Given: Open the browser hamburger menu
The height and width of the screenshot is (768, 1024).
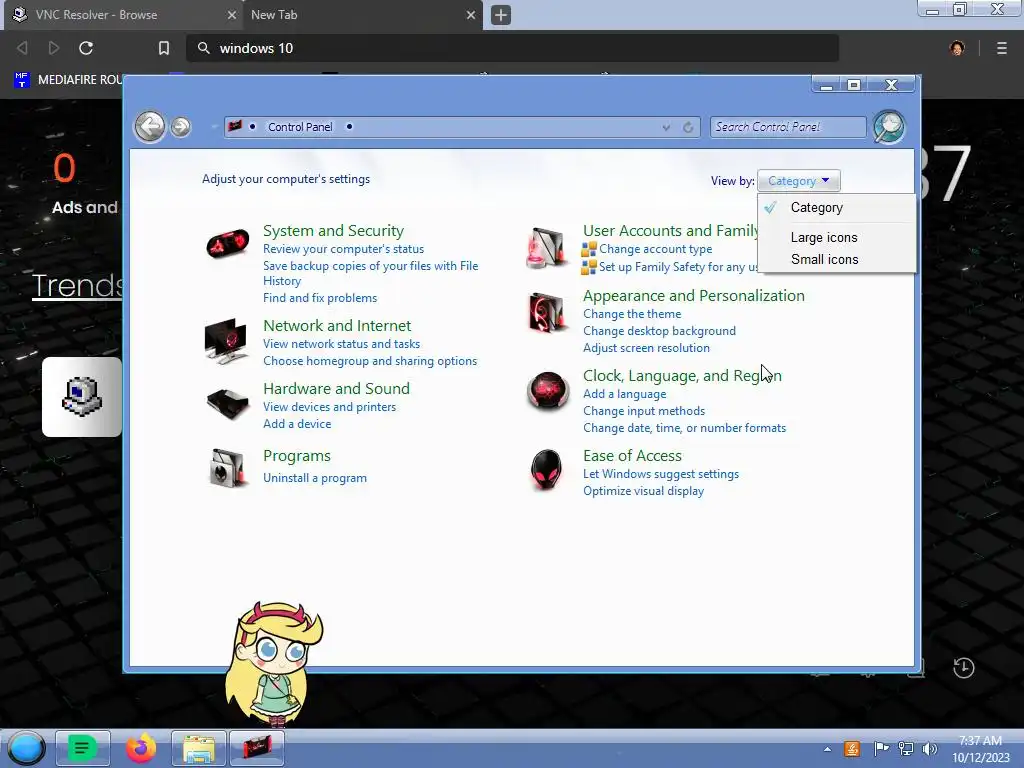Looking at the screenshot, I should pyautogui.click(x=1001, y=48).
